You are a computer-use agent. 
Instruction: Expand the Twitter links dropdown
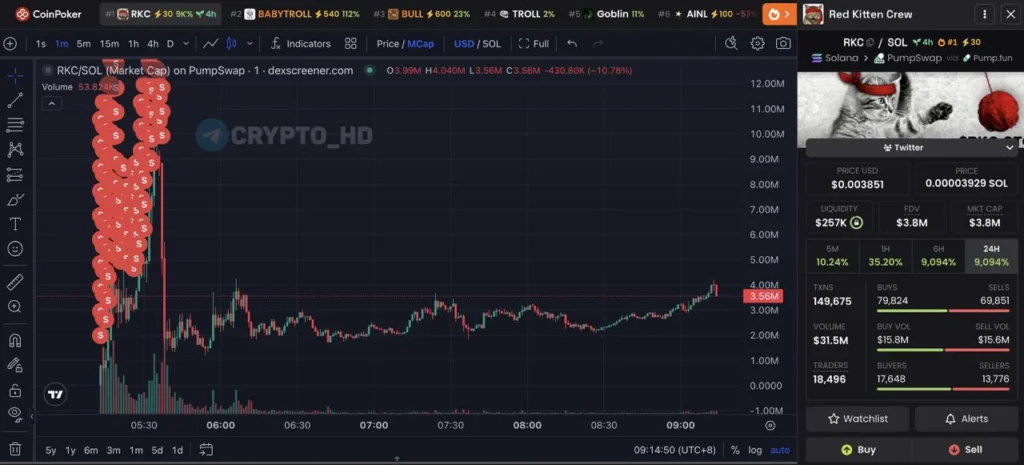click(x=910, y=148)
